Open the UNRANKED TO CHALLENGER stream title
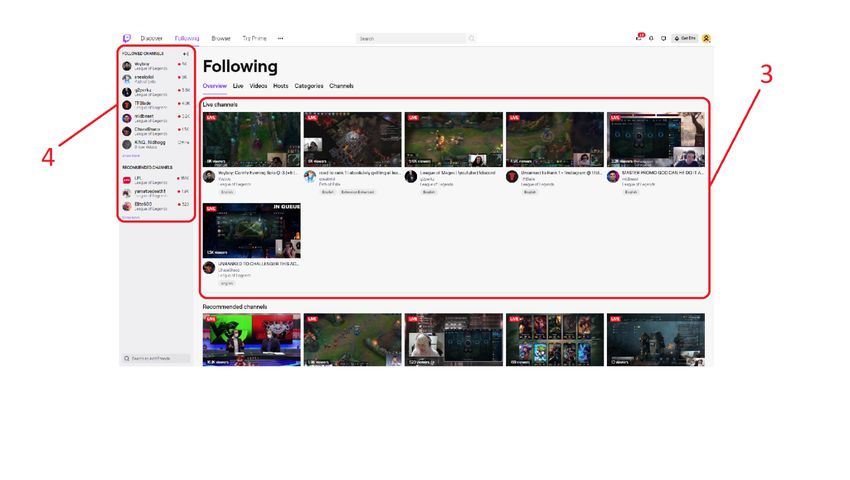This screenshot has width=850, height=480. [x=259, y=264]
